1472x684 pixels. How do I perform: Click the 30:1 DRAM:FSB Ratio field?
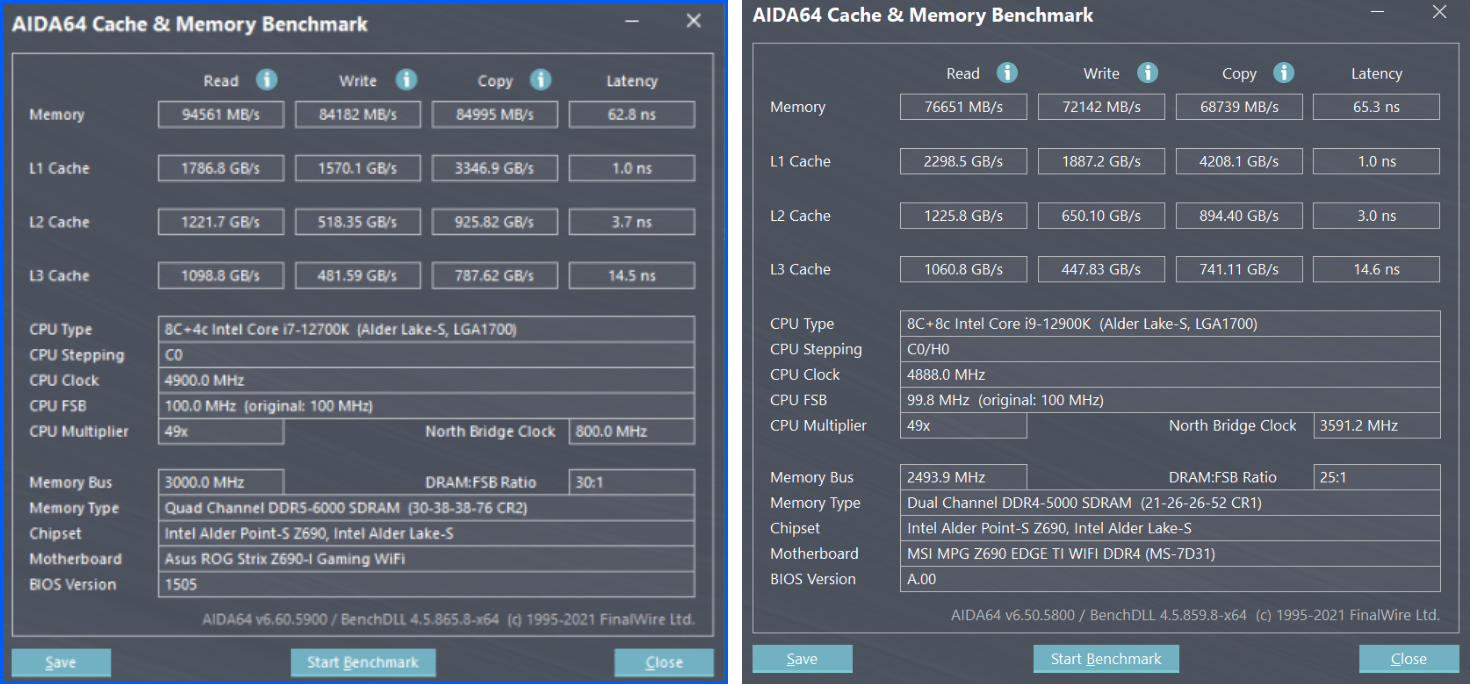coord(631,482)
